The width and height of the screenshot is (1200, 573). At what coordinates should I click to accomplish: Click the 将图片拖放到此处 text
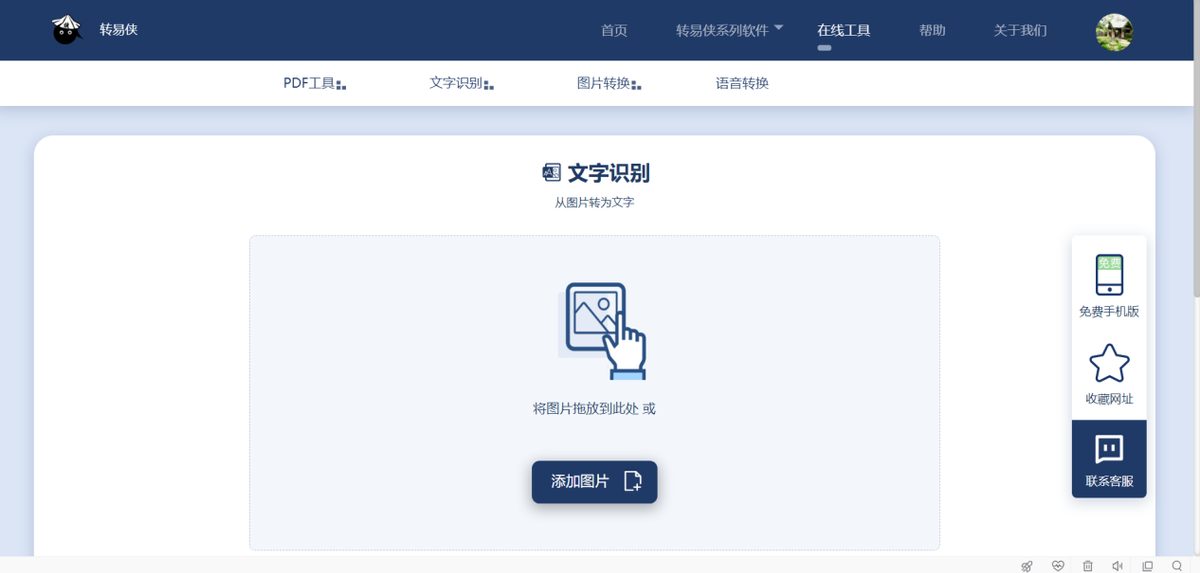585,409
